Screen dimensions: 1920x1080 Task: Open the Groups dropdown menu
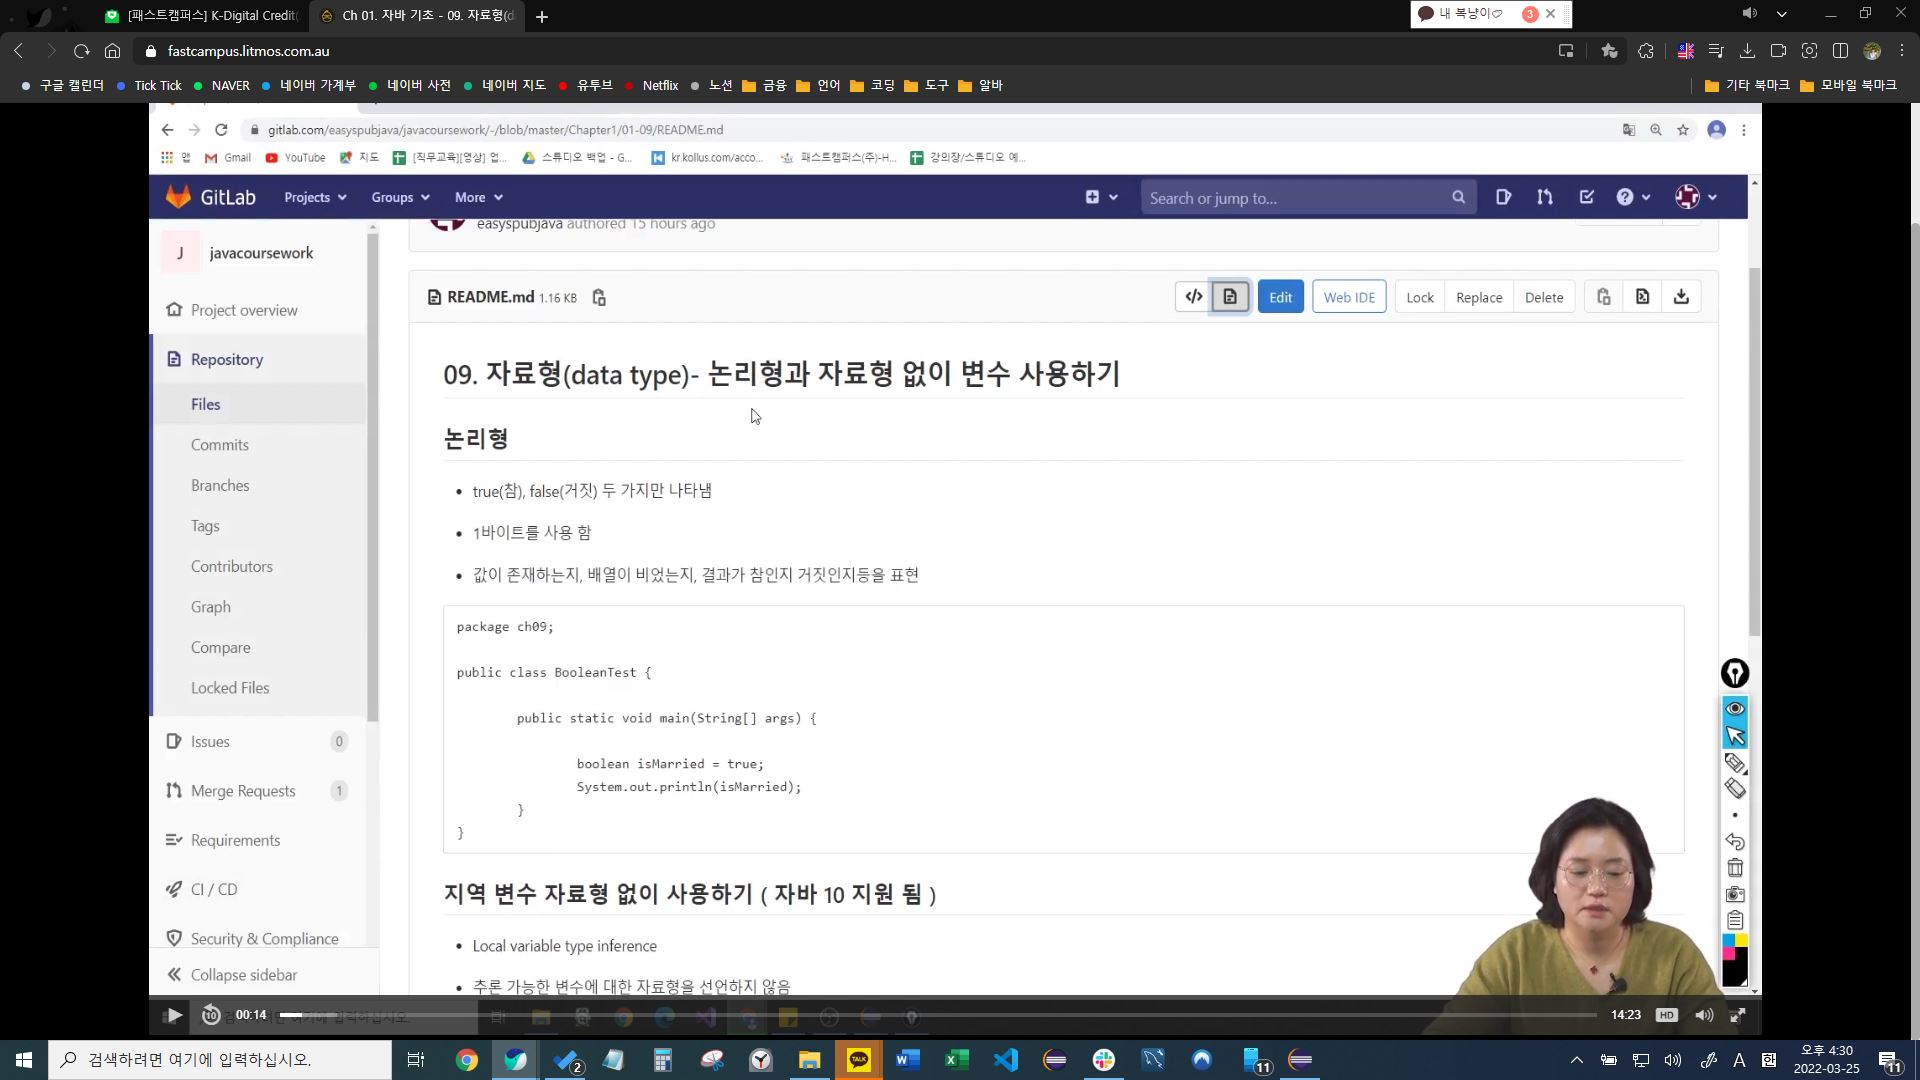400,198
